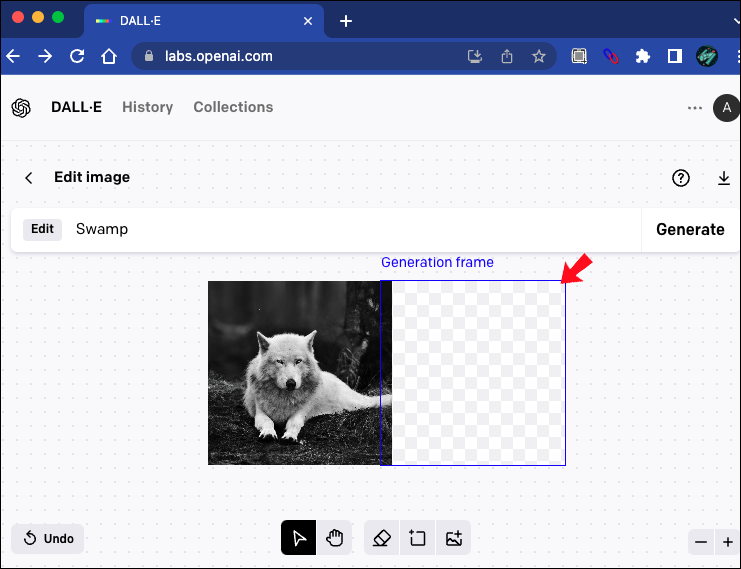Open the History tab
This screenshot has width=741, height=569.
pyautogui.click(x=147, y=107)
